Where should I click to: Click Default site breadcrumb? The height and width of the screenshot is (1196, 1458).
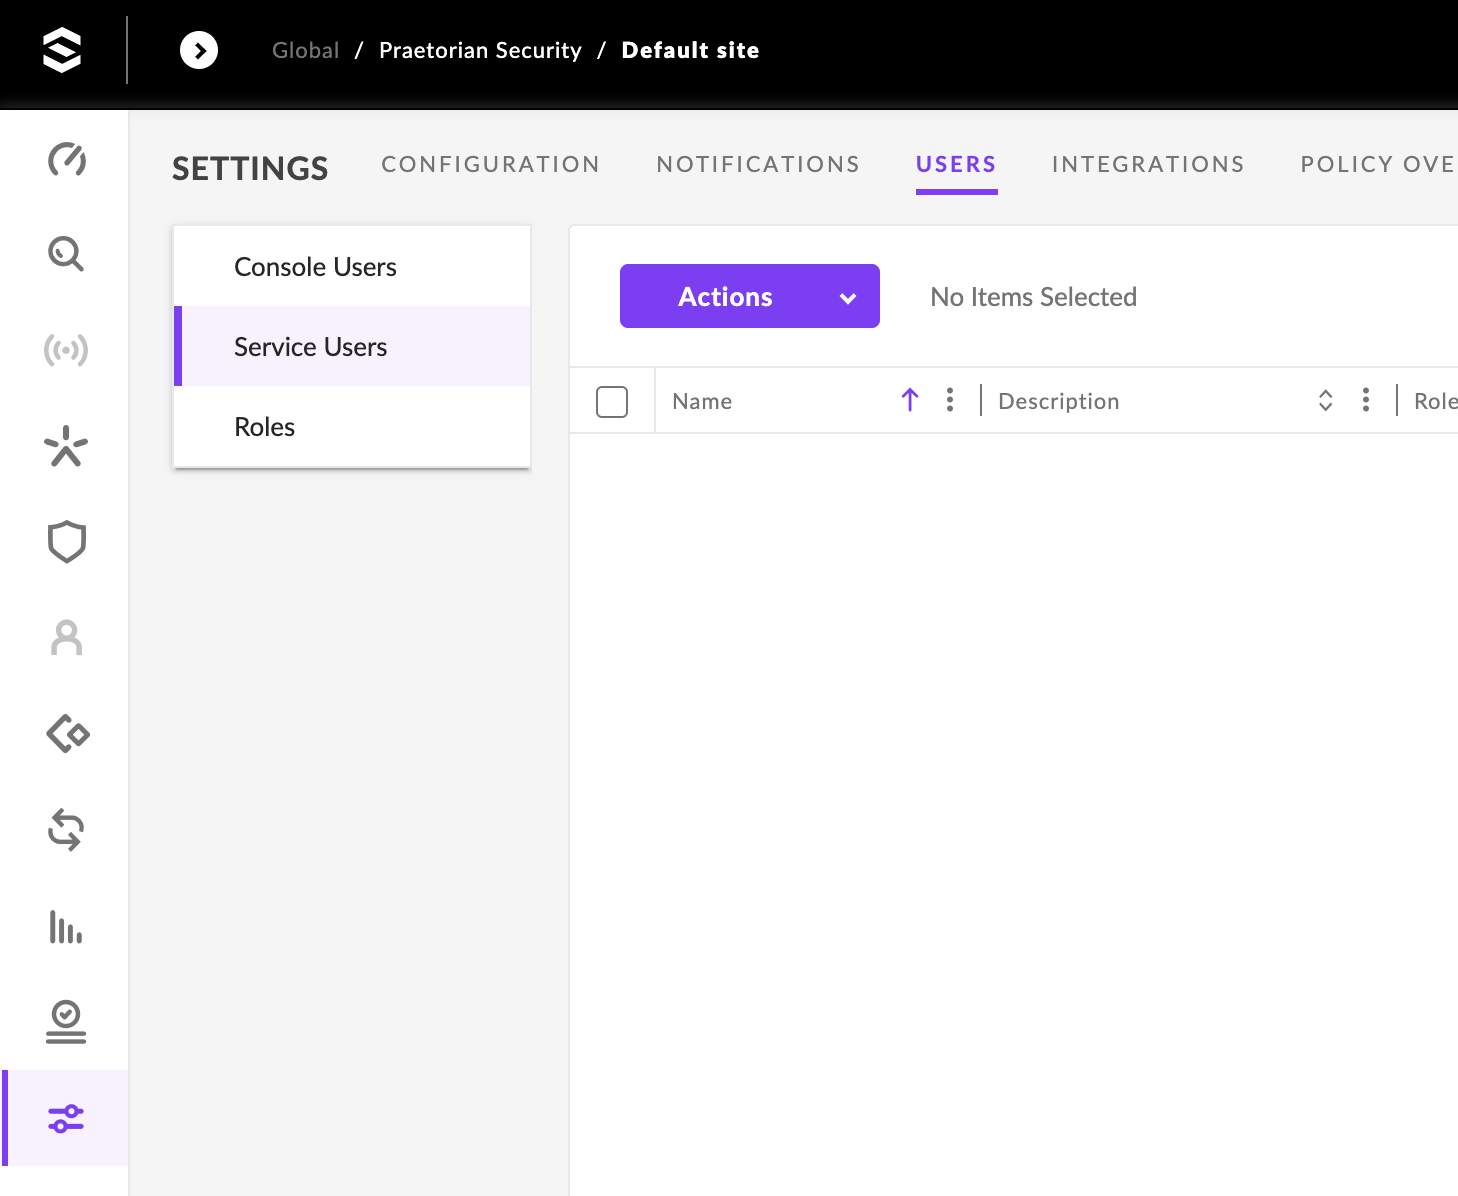coord(690,50)
